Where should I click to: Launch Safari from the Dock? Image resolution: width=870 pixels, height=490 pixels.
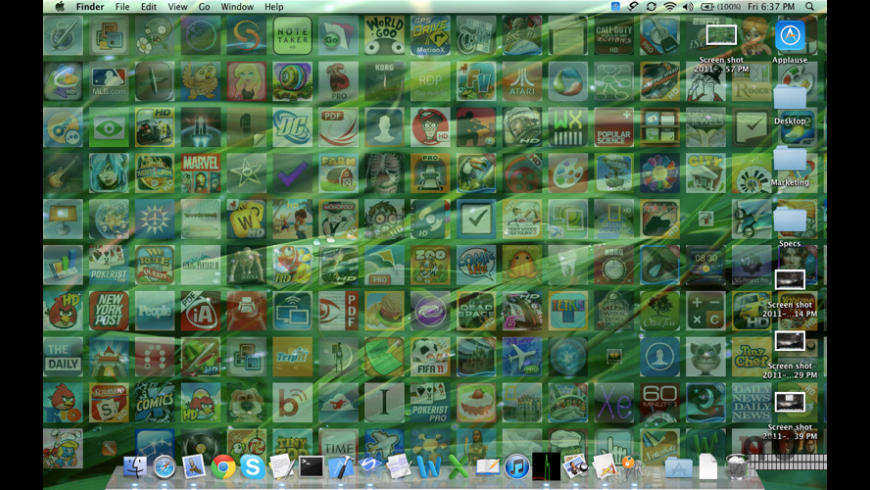[164, 467]
